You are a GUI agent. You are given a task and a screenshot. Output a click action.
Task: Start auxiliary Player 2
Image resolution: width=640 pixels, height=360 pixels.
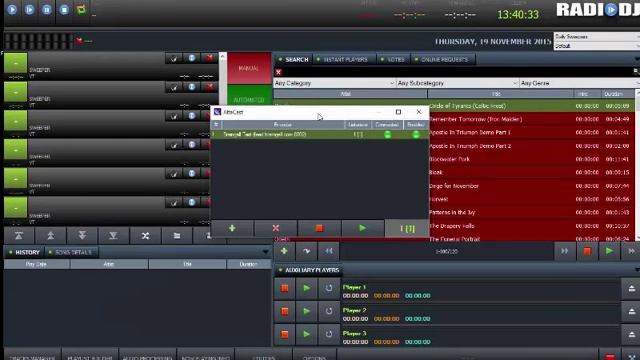307,311
